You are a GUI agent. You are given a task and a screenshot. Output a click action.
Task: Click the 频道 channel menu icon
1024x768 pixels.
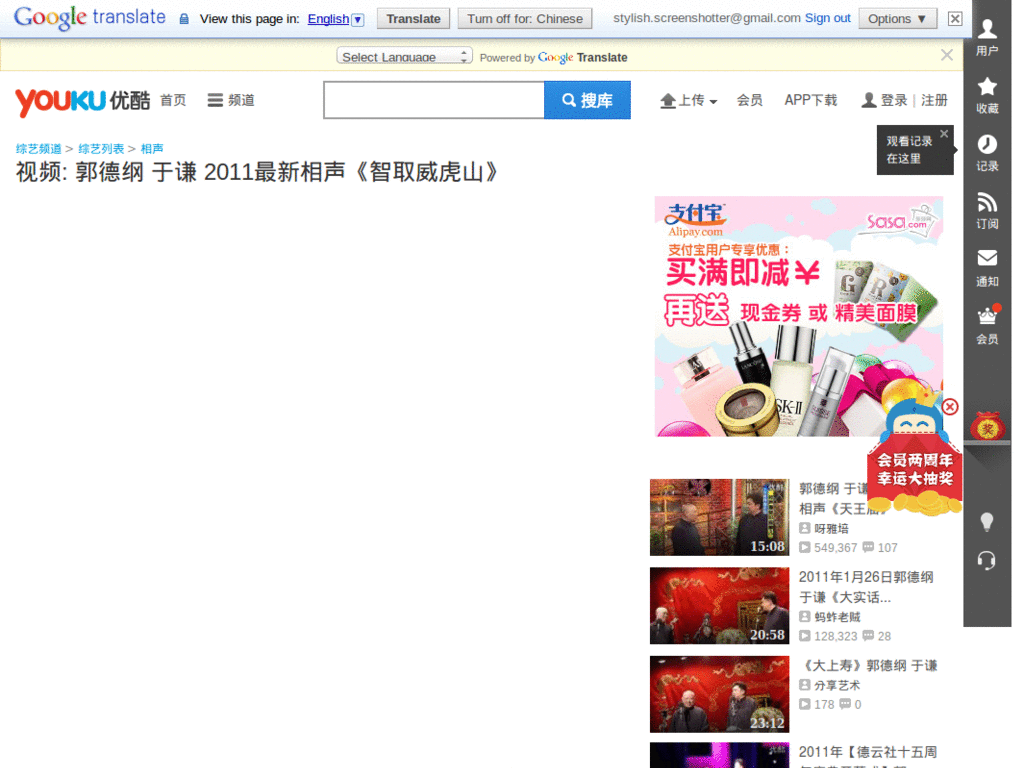click(215, 101)
